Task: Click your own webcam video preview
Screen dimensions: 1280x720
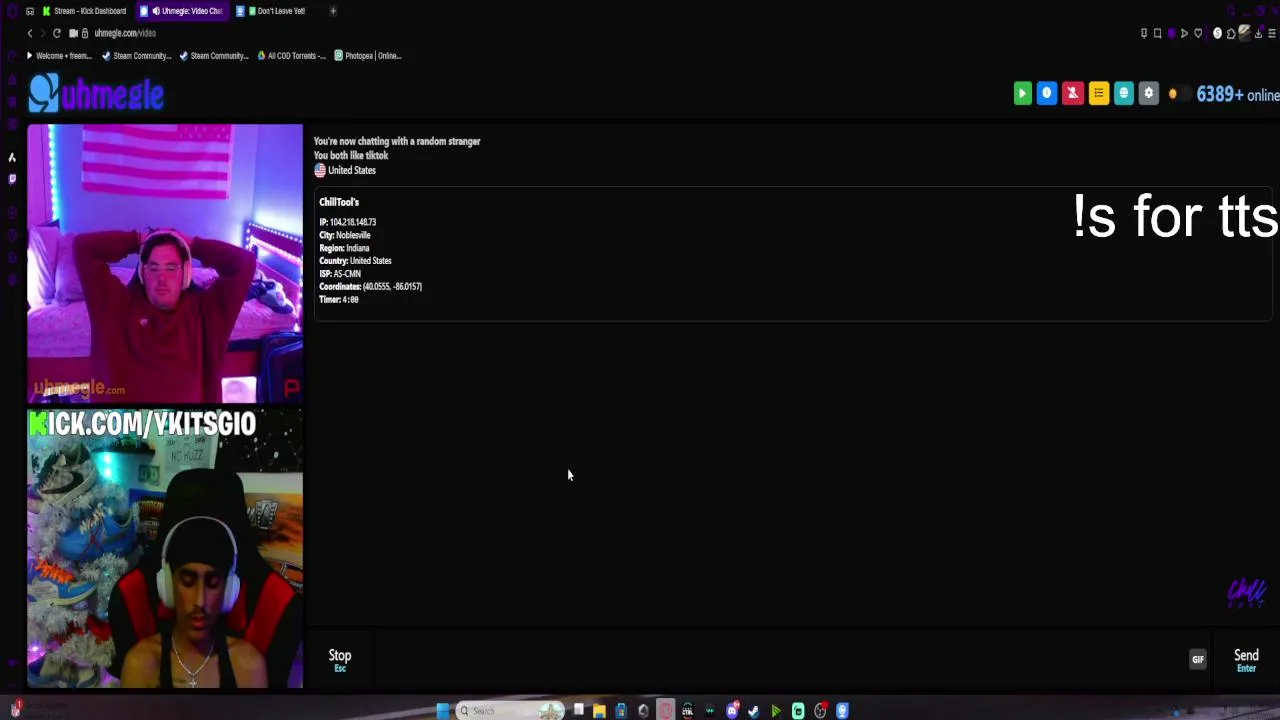Action: coord(165,548)
